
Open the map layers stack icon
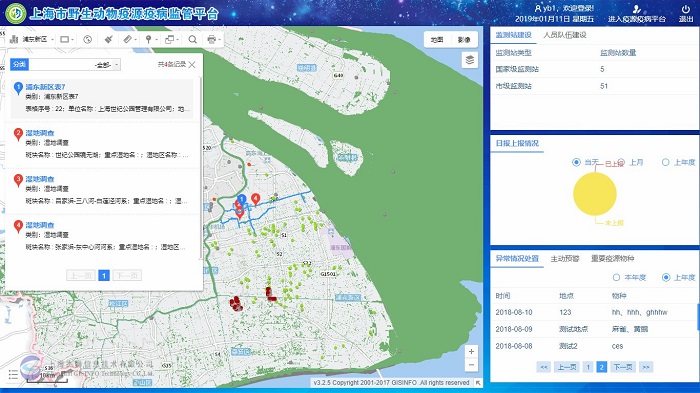click(469, 59)
